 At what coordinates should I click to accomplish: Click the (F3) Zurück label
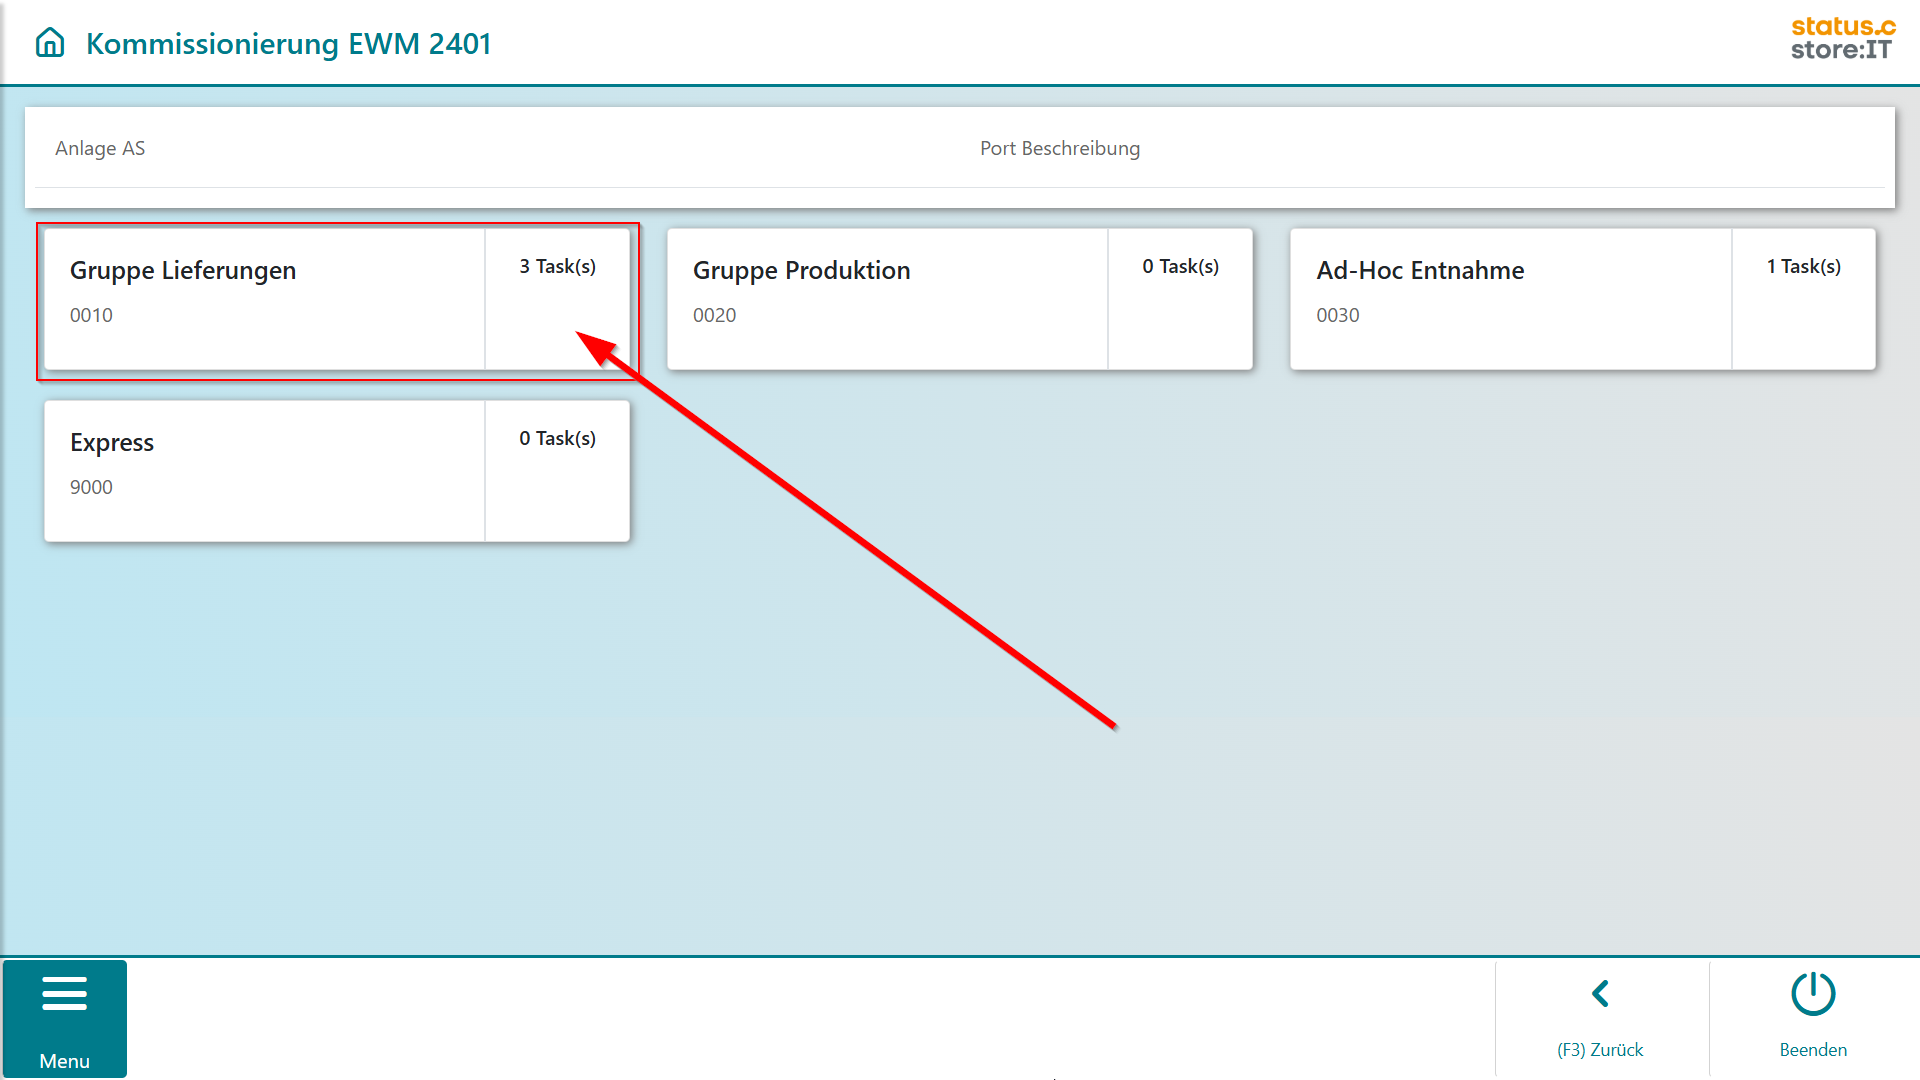click(1600, 1049)
